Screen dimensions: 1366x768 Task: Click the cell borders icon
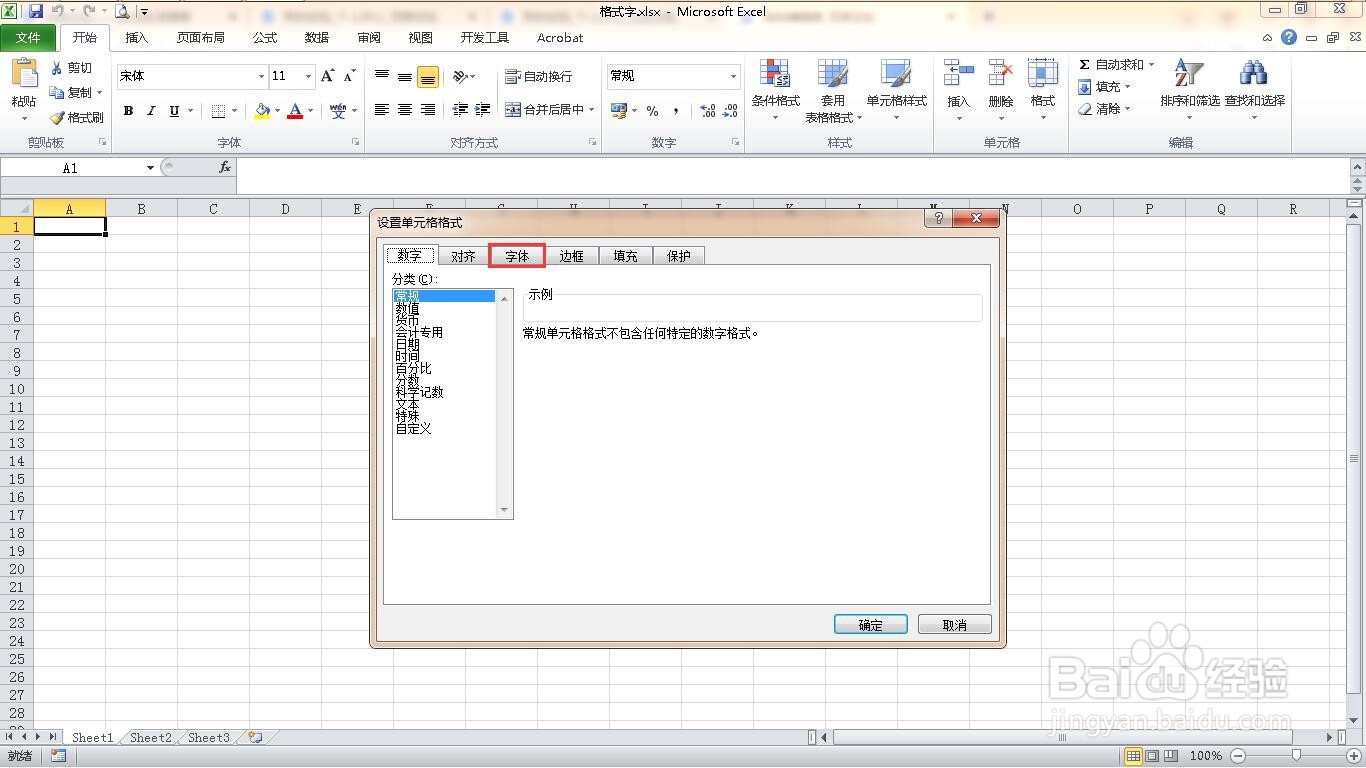coord(219,111)
